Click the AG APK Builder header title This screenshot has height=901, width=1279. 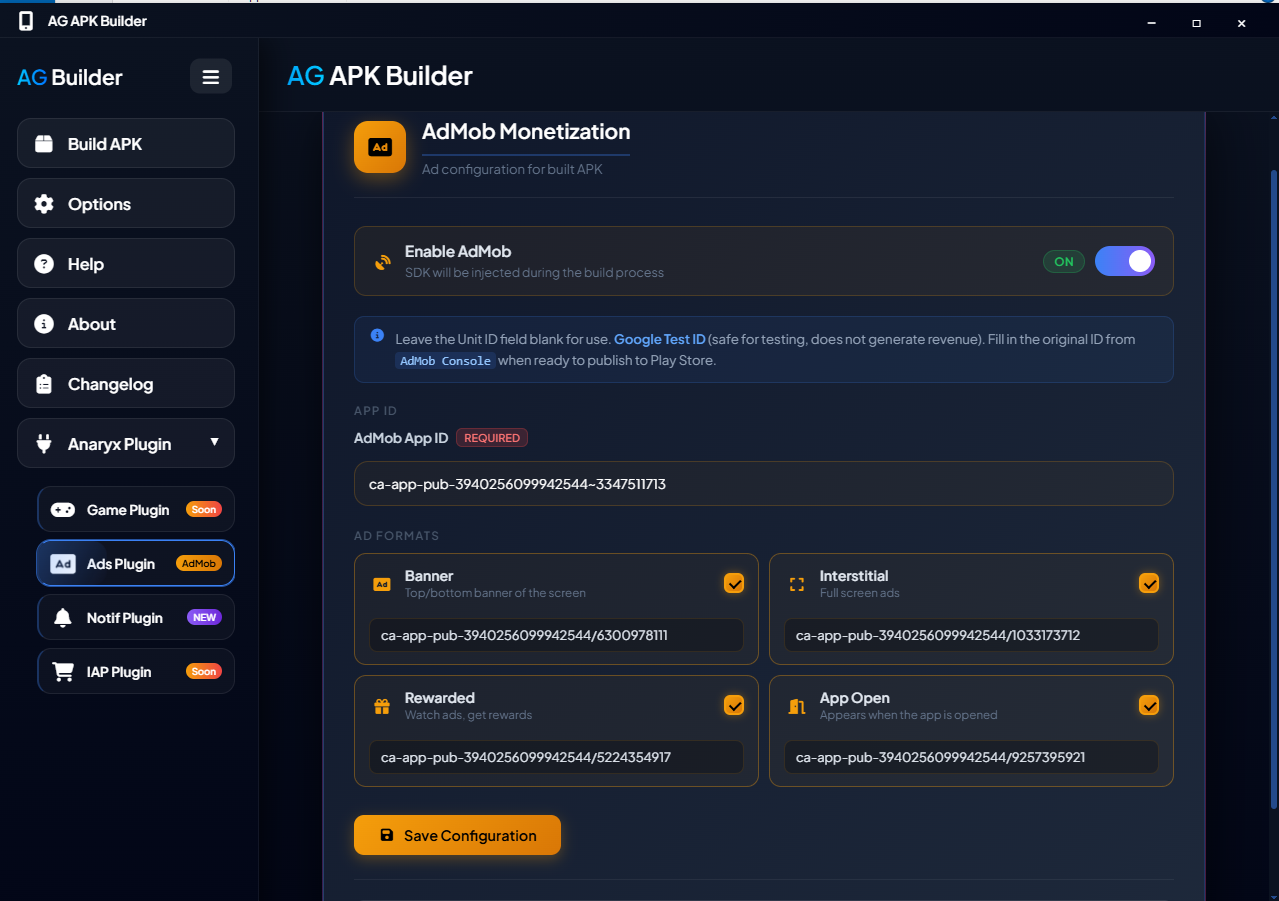coord(380,76)
